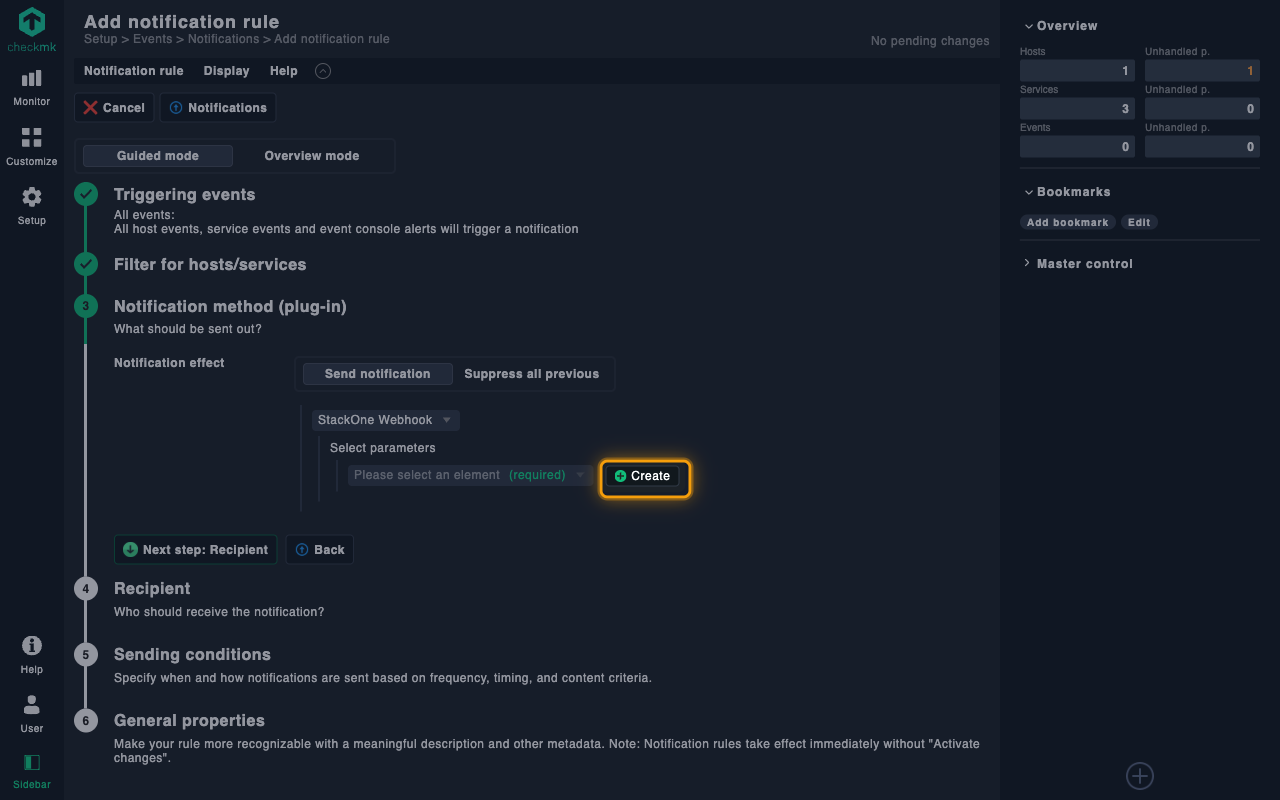
Task: Click the Notifications button
Action: pyautogui.click(x=218, y=108)
